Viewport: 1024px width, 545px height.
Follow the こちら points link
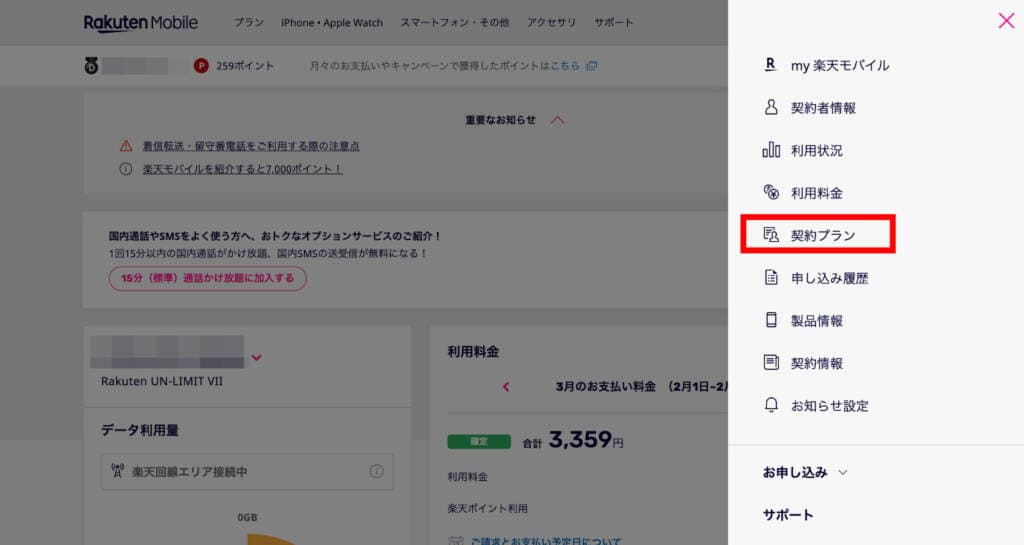565,66
